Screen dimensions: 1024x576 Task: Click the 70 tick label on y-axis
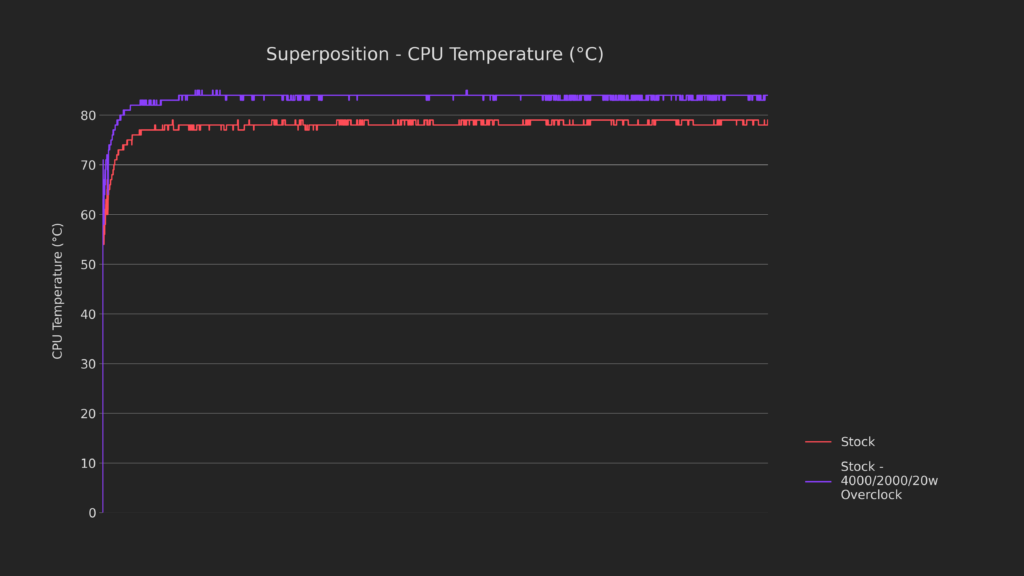click(x=88, y=165)
